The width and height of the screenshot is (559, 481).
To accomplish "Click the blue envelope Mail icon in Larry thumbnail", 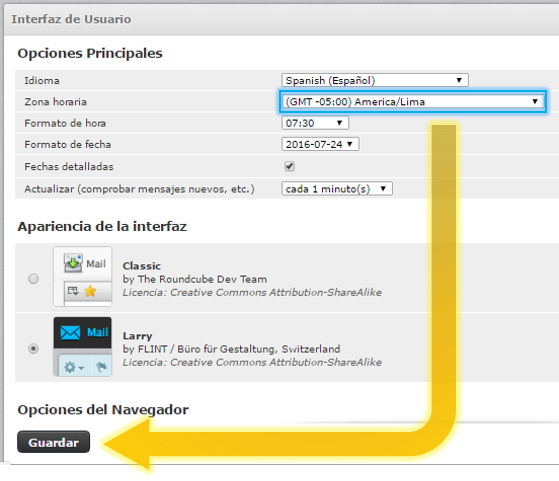I will [70, 333].
